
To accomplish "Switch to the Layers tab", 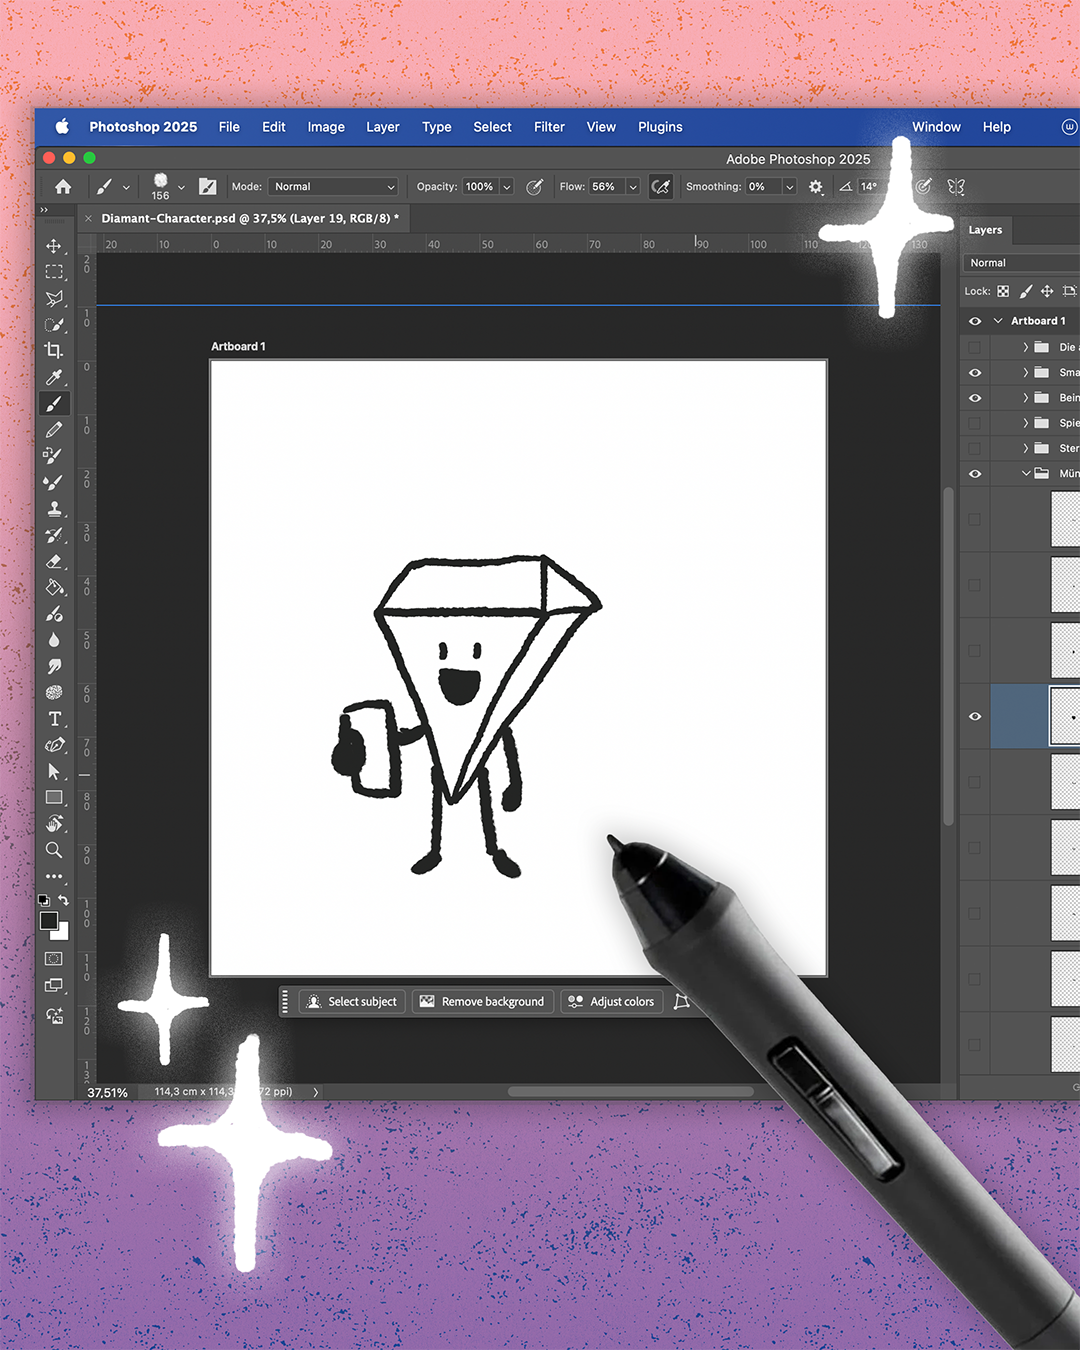I will (x=985, y=230).
